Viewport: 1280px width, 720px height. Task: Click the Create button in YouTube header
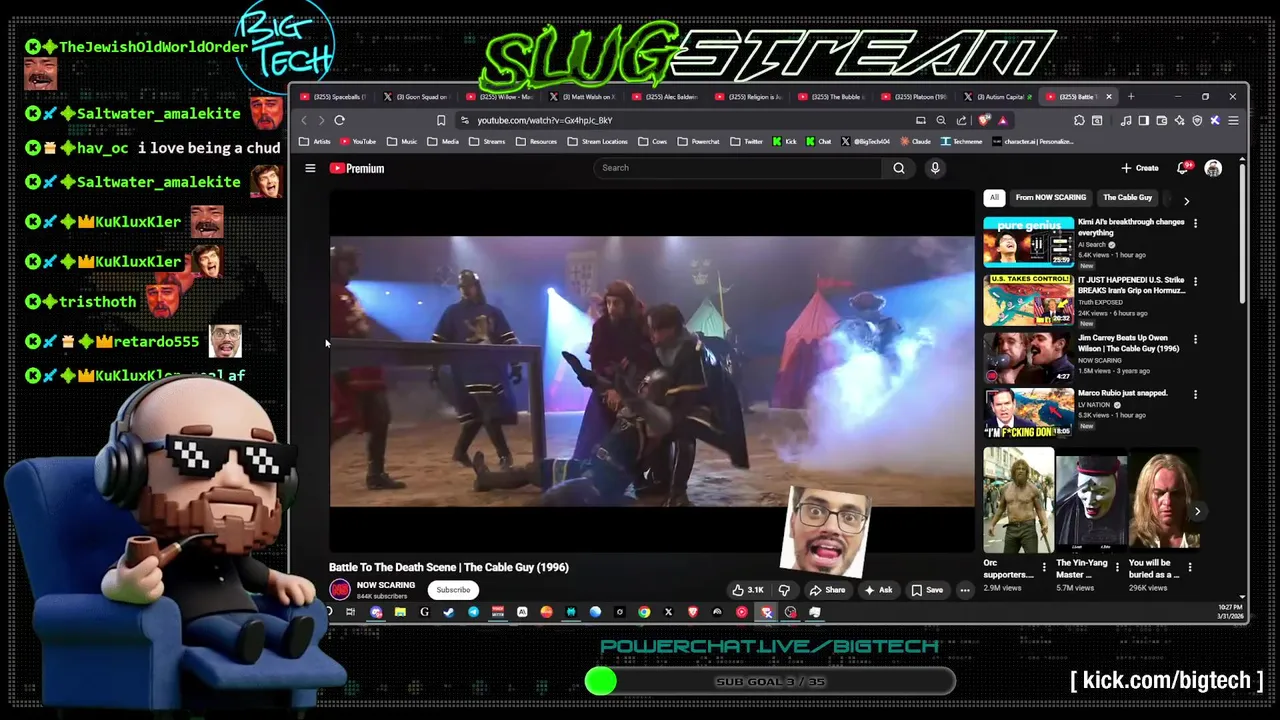click(x=1140, y=168)
